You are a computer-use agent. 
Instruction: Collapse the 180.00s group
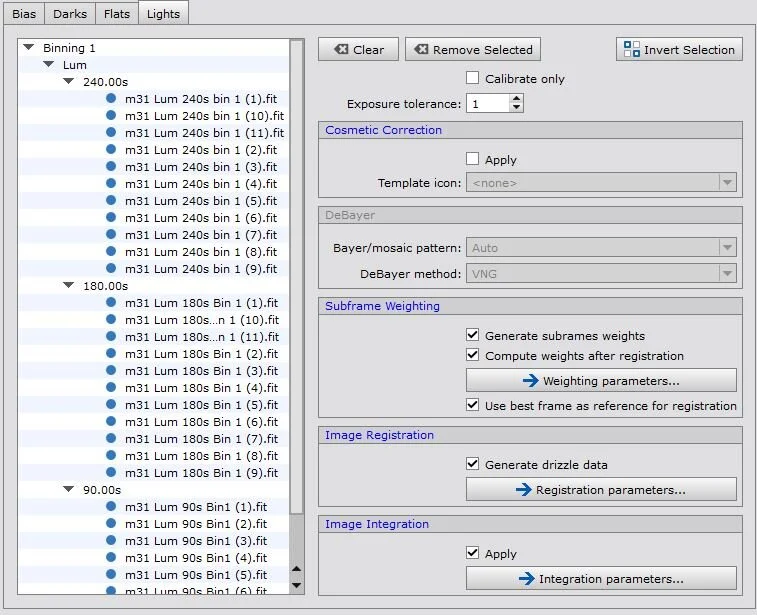tap(69, 285)
